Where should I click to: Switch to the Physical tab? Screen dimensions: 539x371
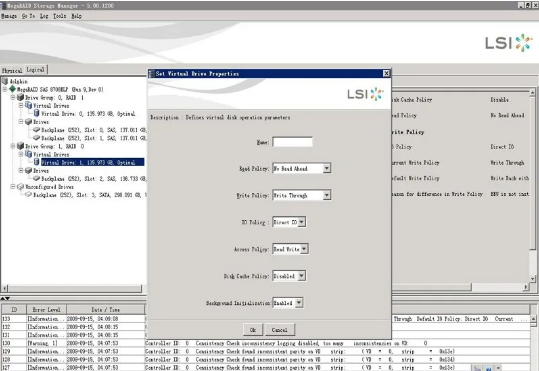(x=12, y=70)
